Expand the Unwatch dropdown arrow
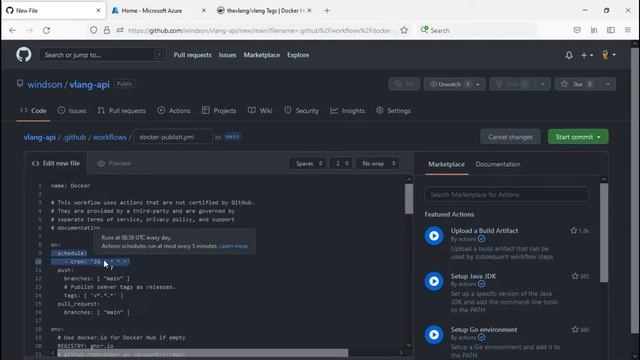This screenshot has width=640, height=360. [x=478, y=84]
